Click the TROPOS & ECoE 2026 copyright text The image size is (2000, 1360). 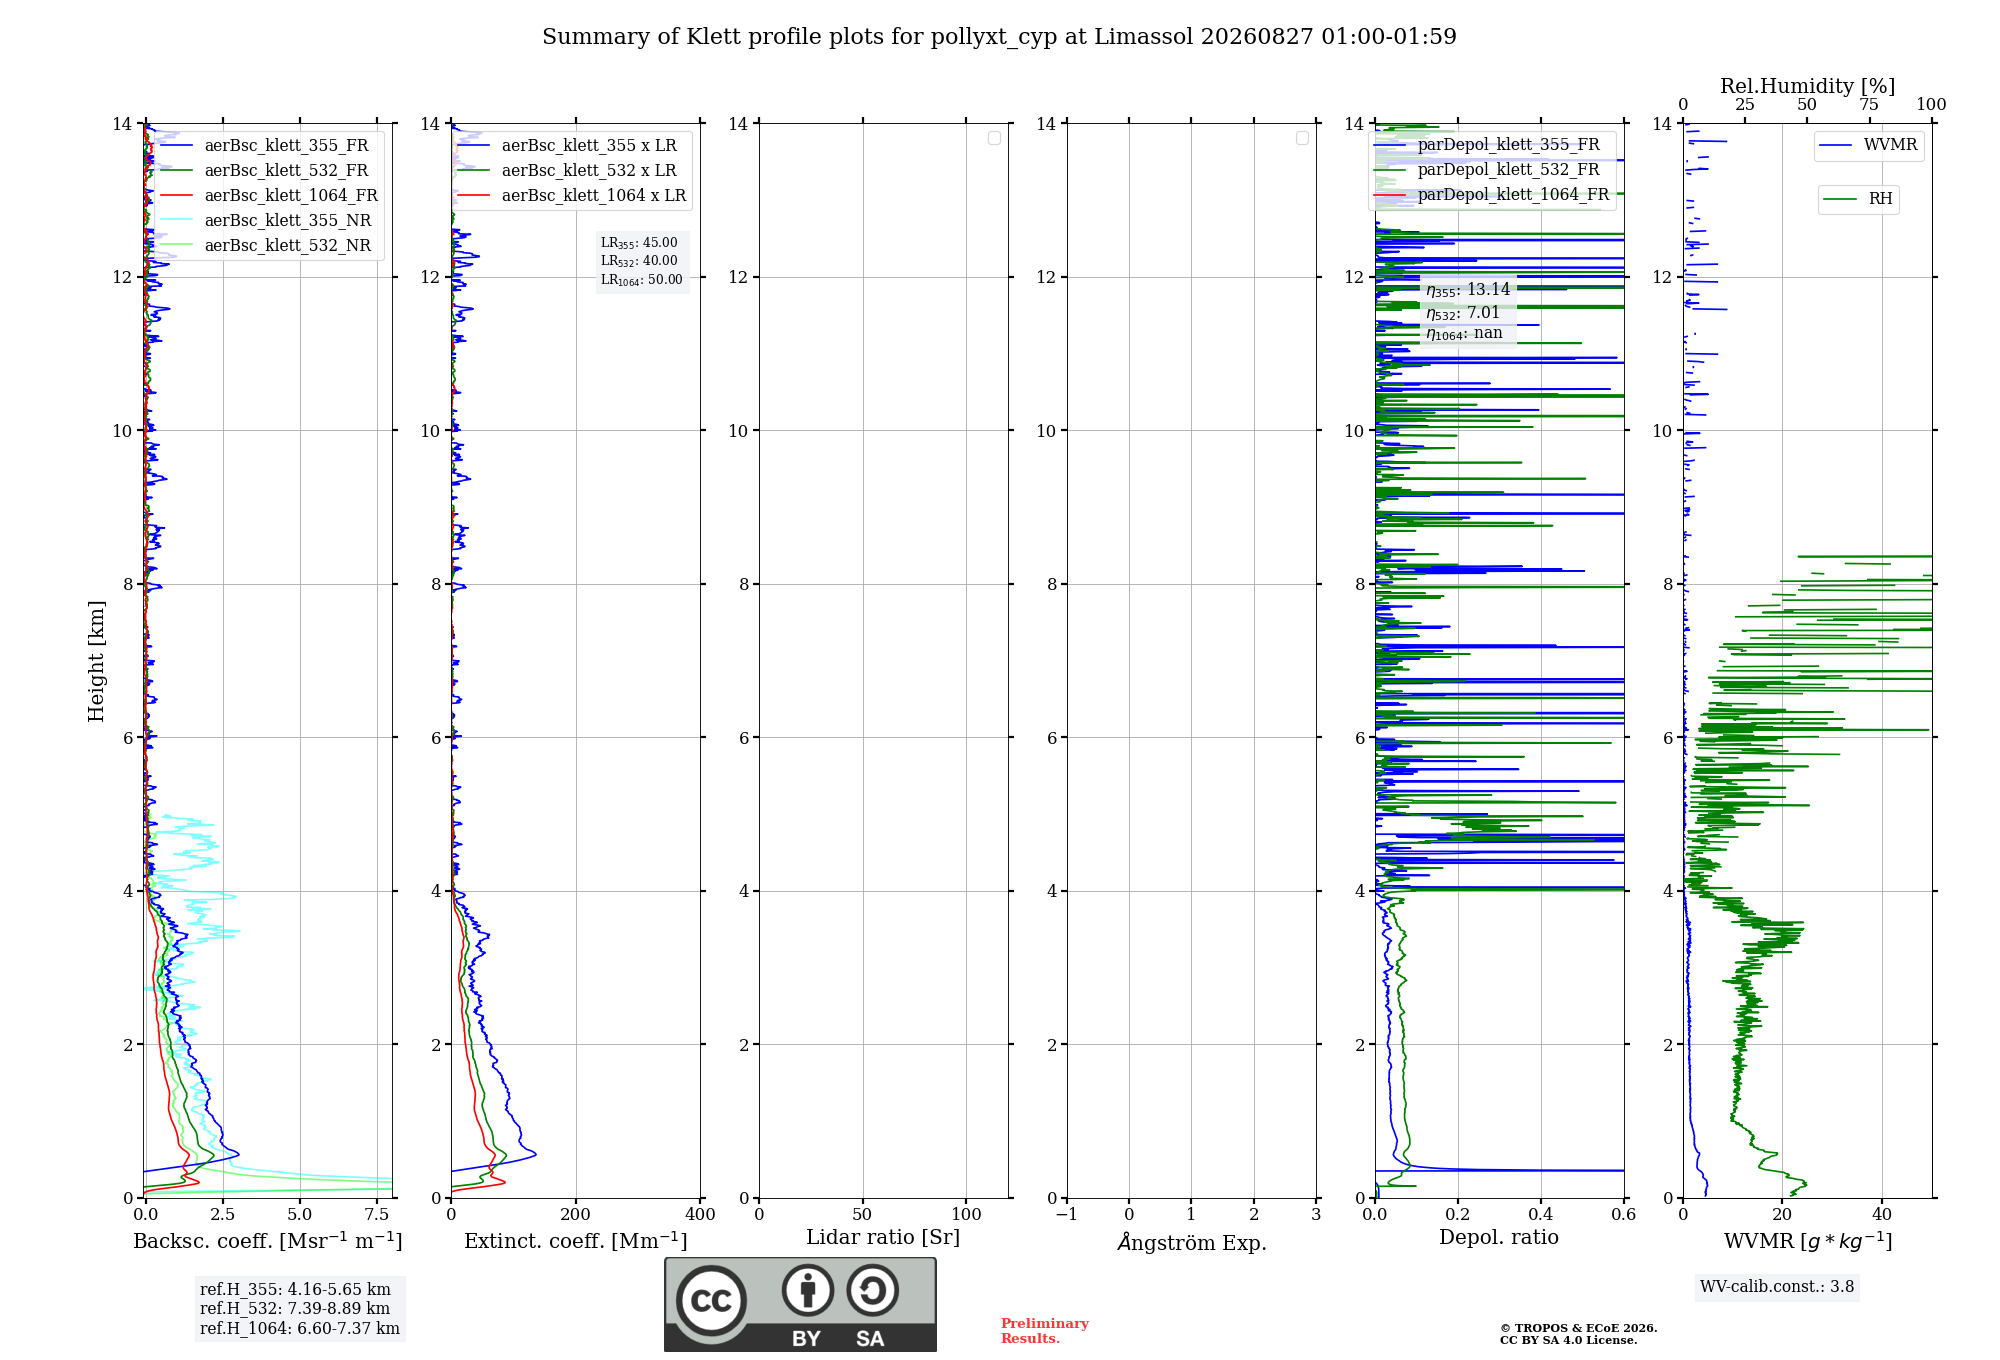click(x=1579, y=1329)
